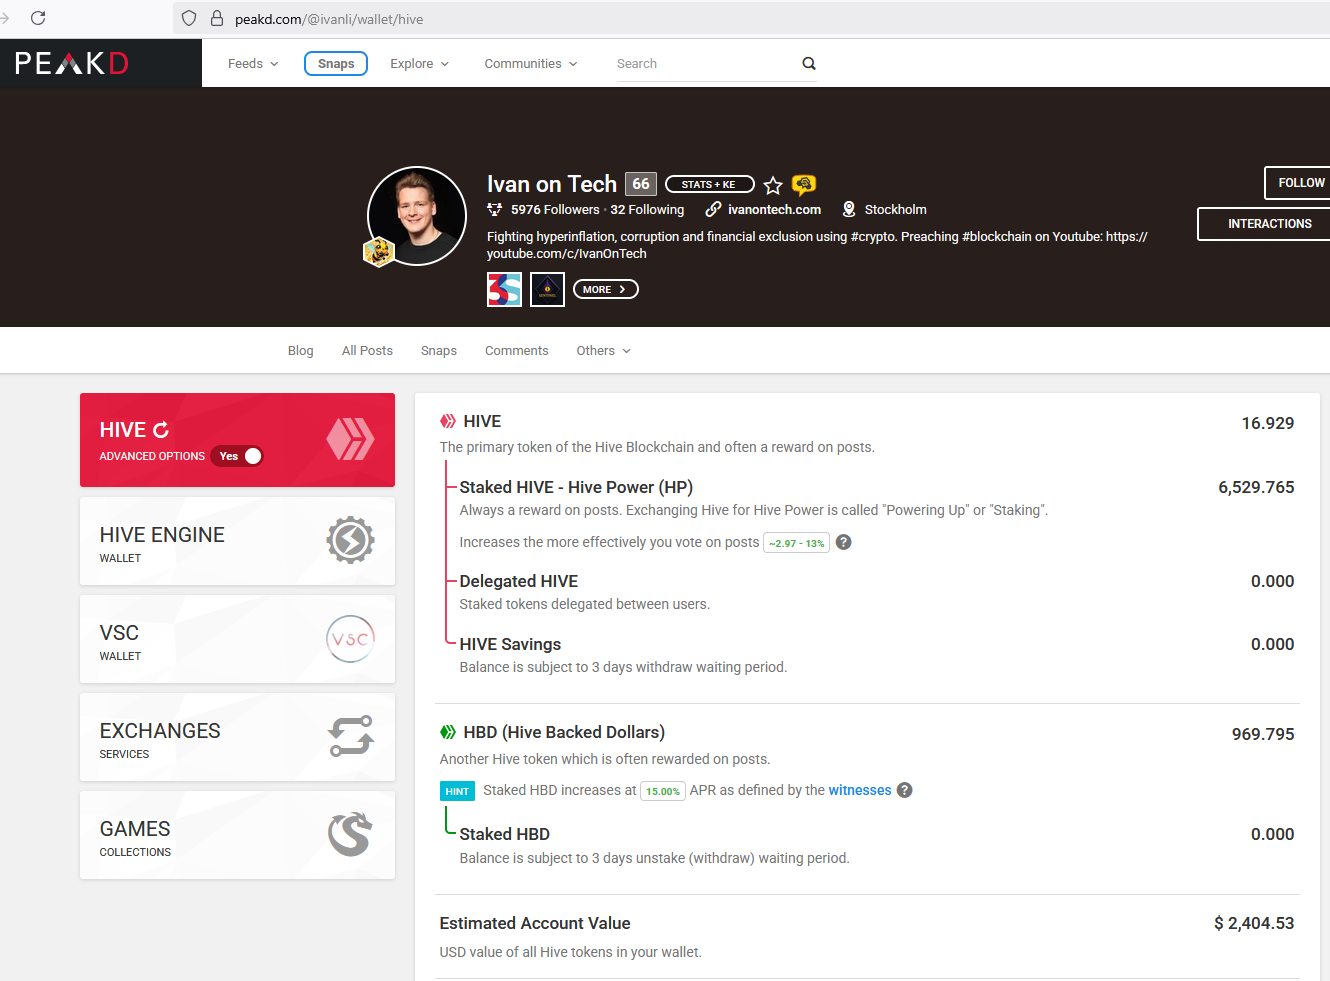Open the Exchanges services swap icon
The image size is (1330, 981).
click(350, 736)
